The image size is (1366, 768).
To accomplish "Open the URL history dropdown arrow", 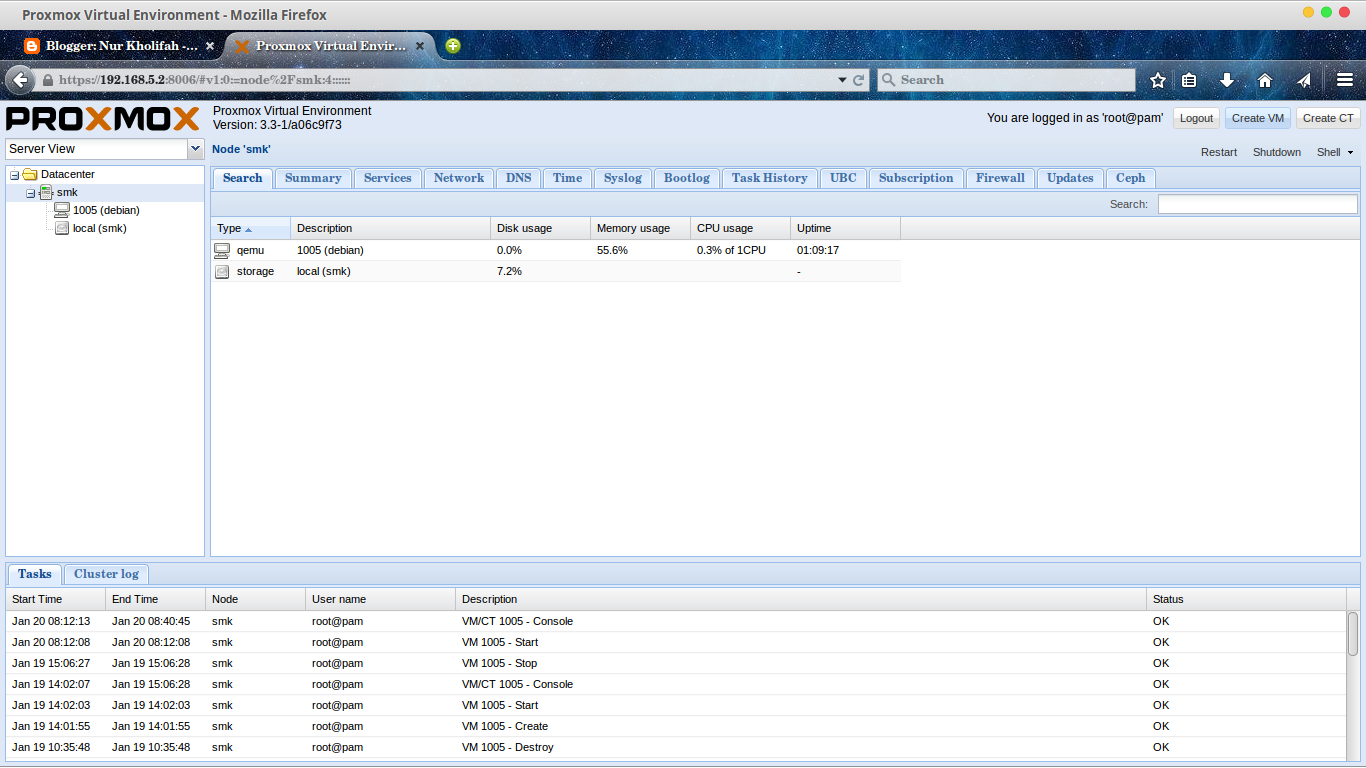I will 842,80.
